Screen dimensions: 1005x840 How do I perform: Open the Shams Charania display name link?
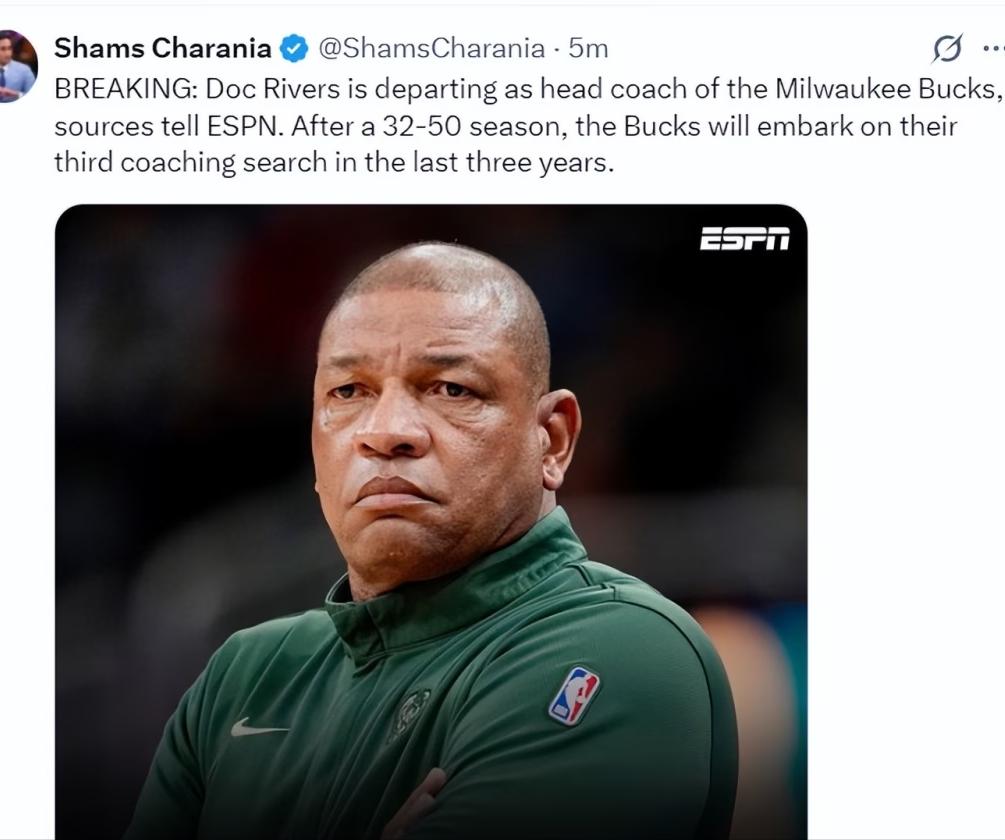click(x=163, y=48)
